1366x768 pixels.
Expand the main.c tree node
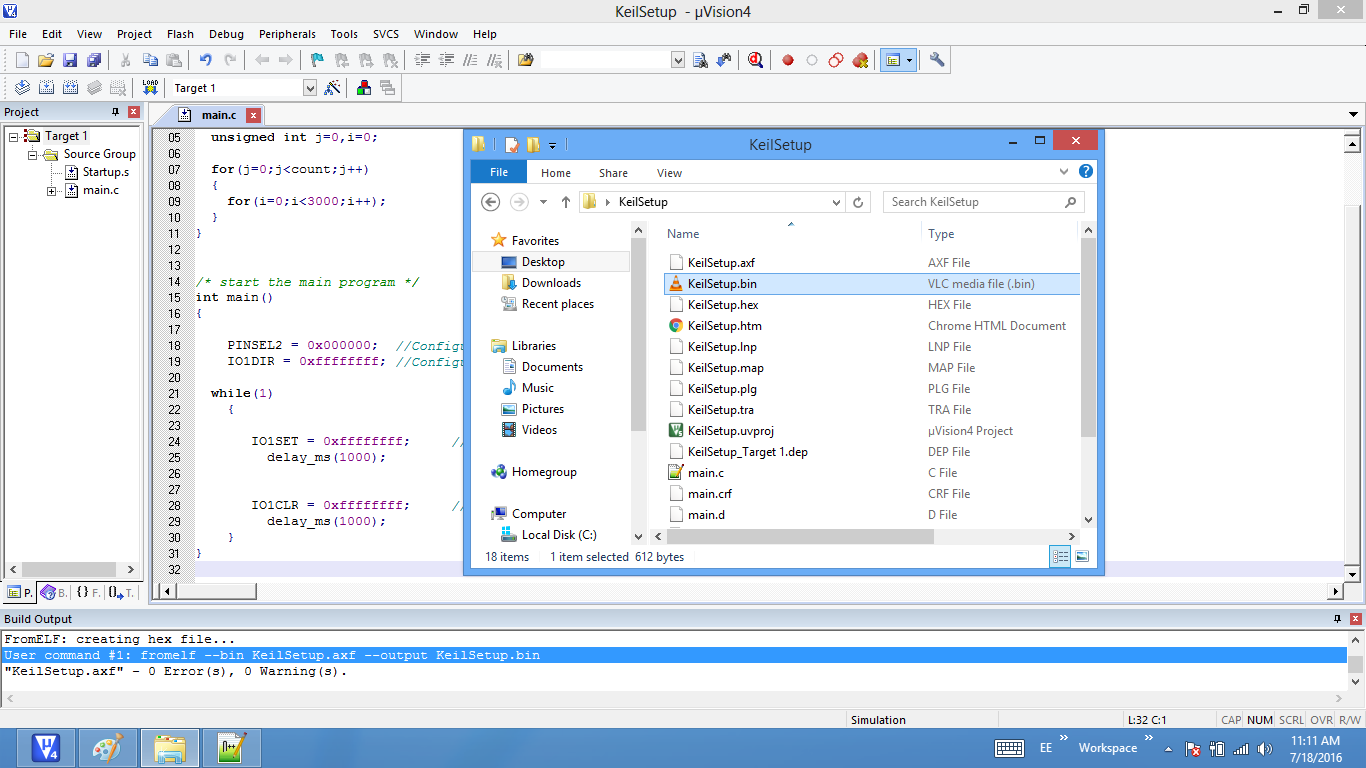point(51,190)
